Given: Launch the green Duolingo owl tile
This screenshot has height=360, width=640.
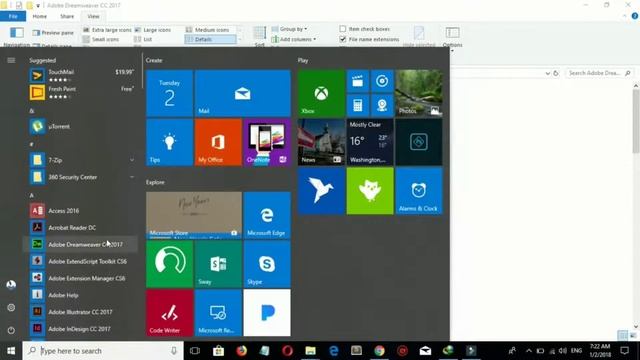Looking at the screenshot, I should (370, 191).
